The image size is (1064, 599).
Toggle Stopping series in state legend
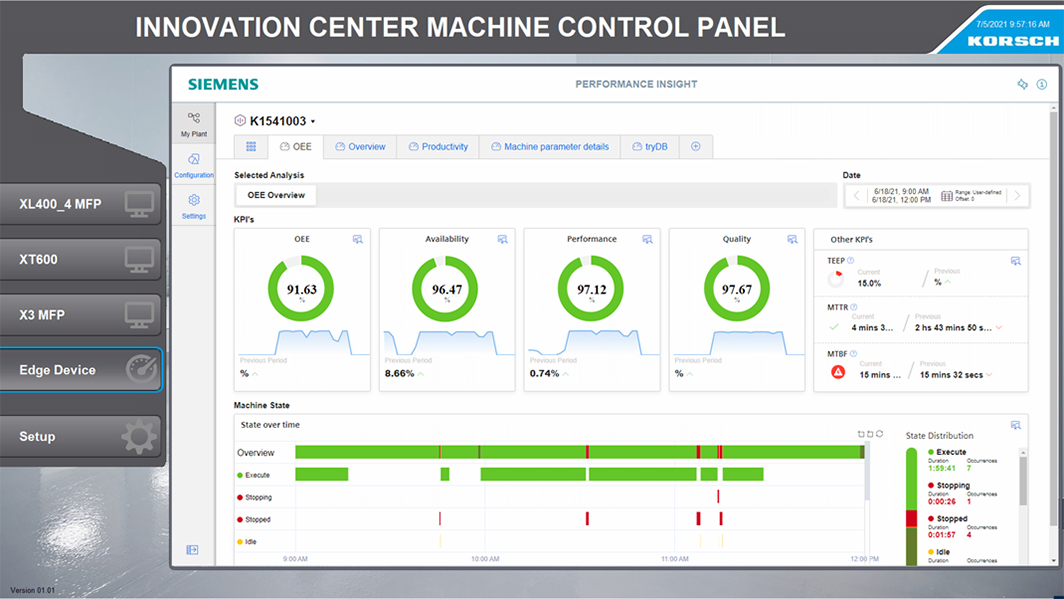click(x=254, y=497)
